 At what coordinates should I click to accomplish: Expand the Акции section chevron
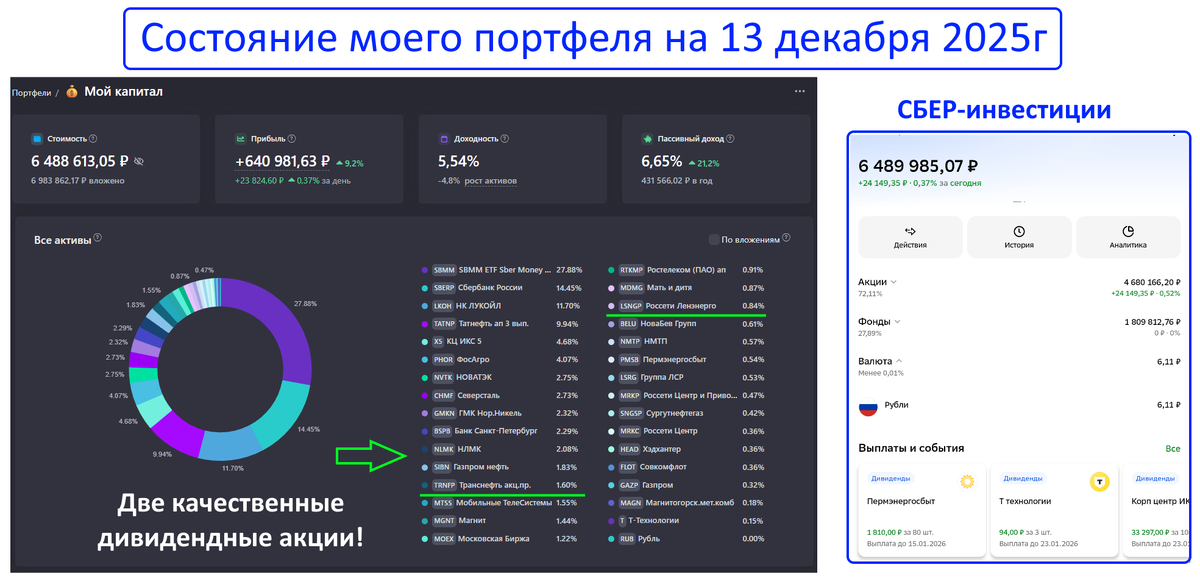(893, 282)
